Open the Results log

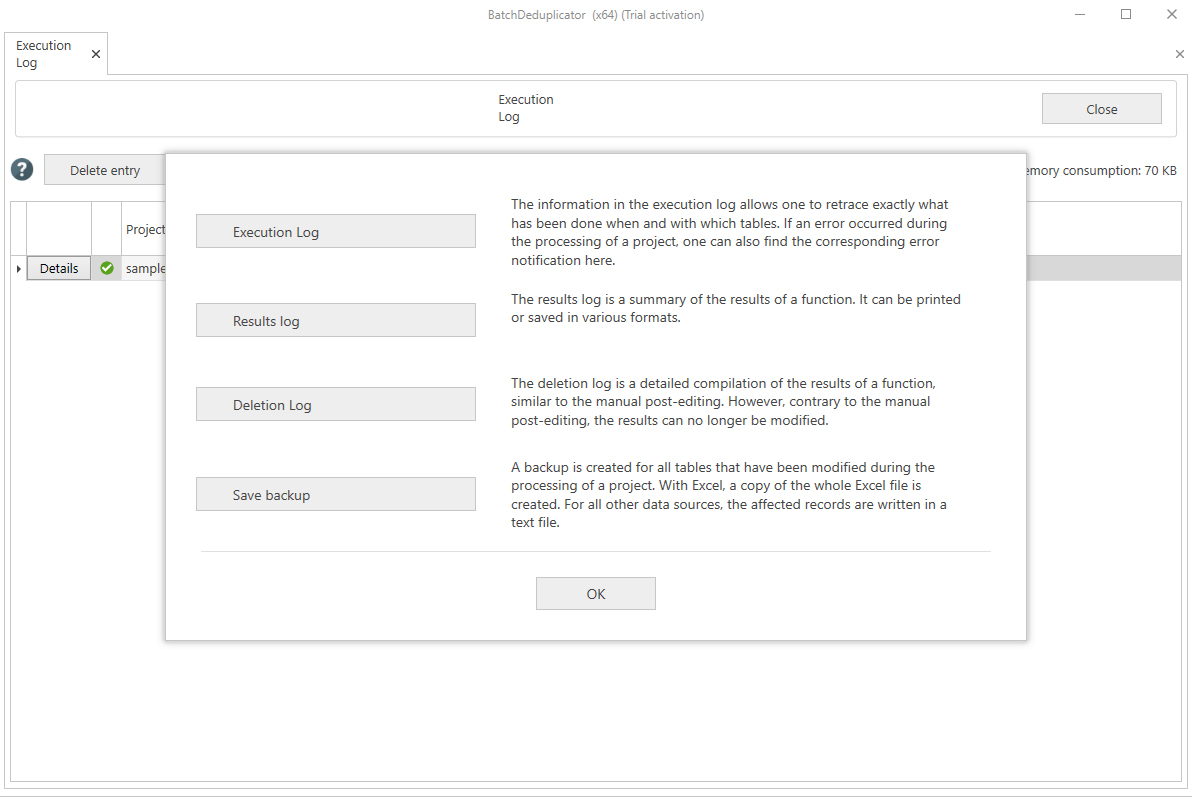click(x=335, y=320)
